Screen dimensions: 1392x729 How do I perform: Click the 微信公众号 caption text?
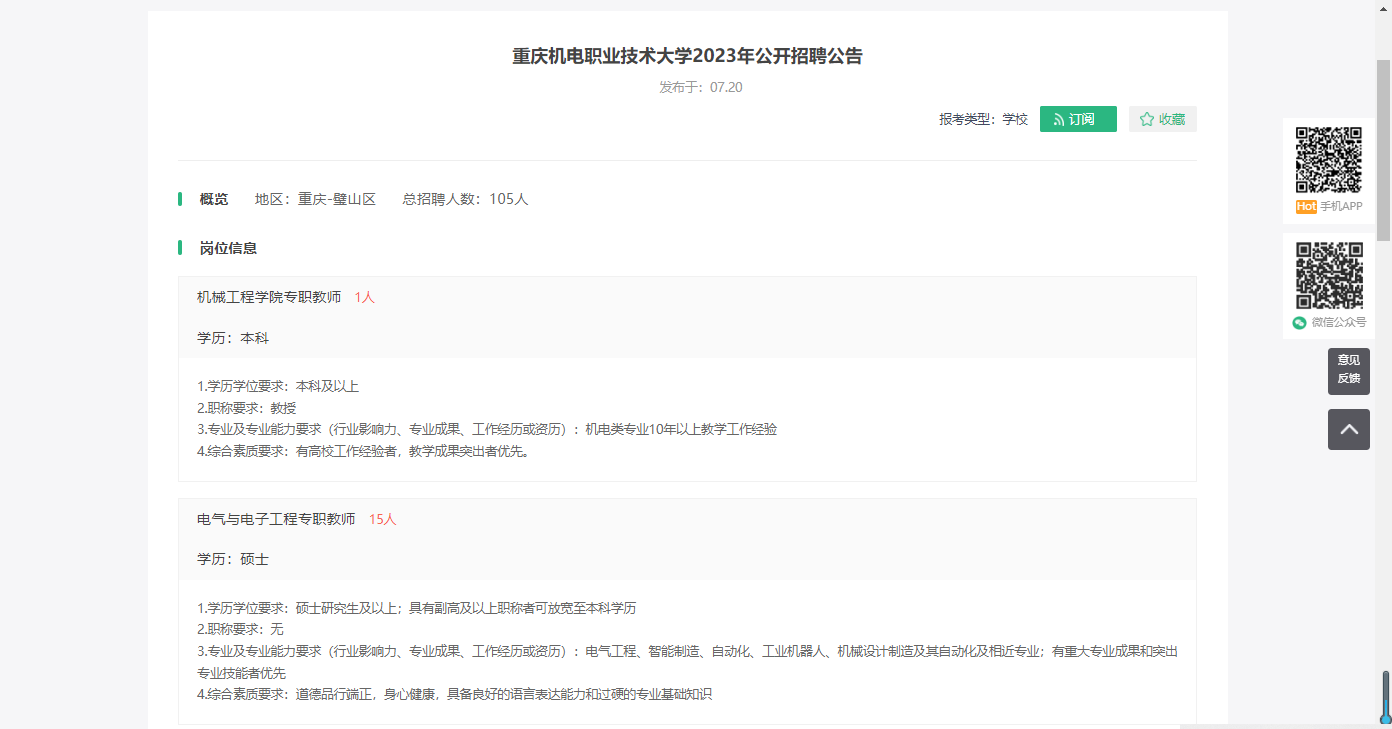pos(1338,322)
